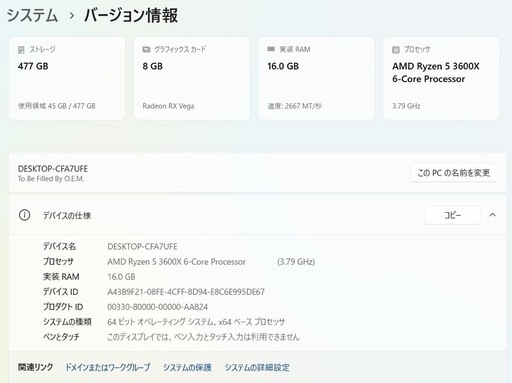Select the 速度: 2667 MT/秒 text
The image size is (512, 383).
click(295, 106)
